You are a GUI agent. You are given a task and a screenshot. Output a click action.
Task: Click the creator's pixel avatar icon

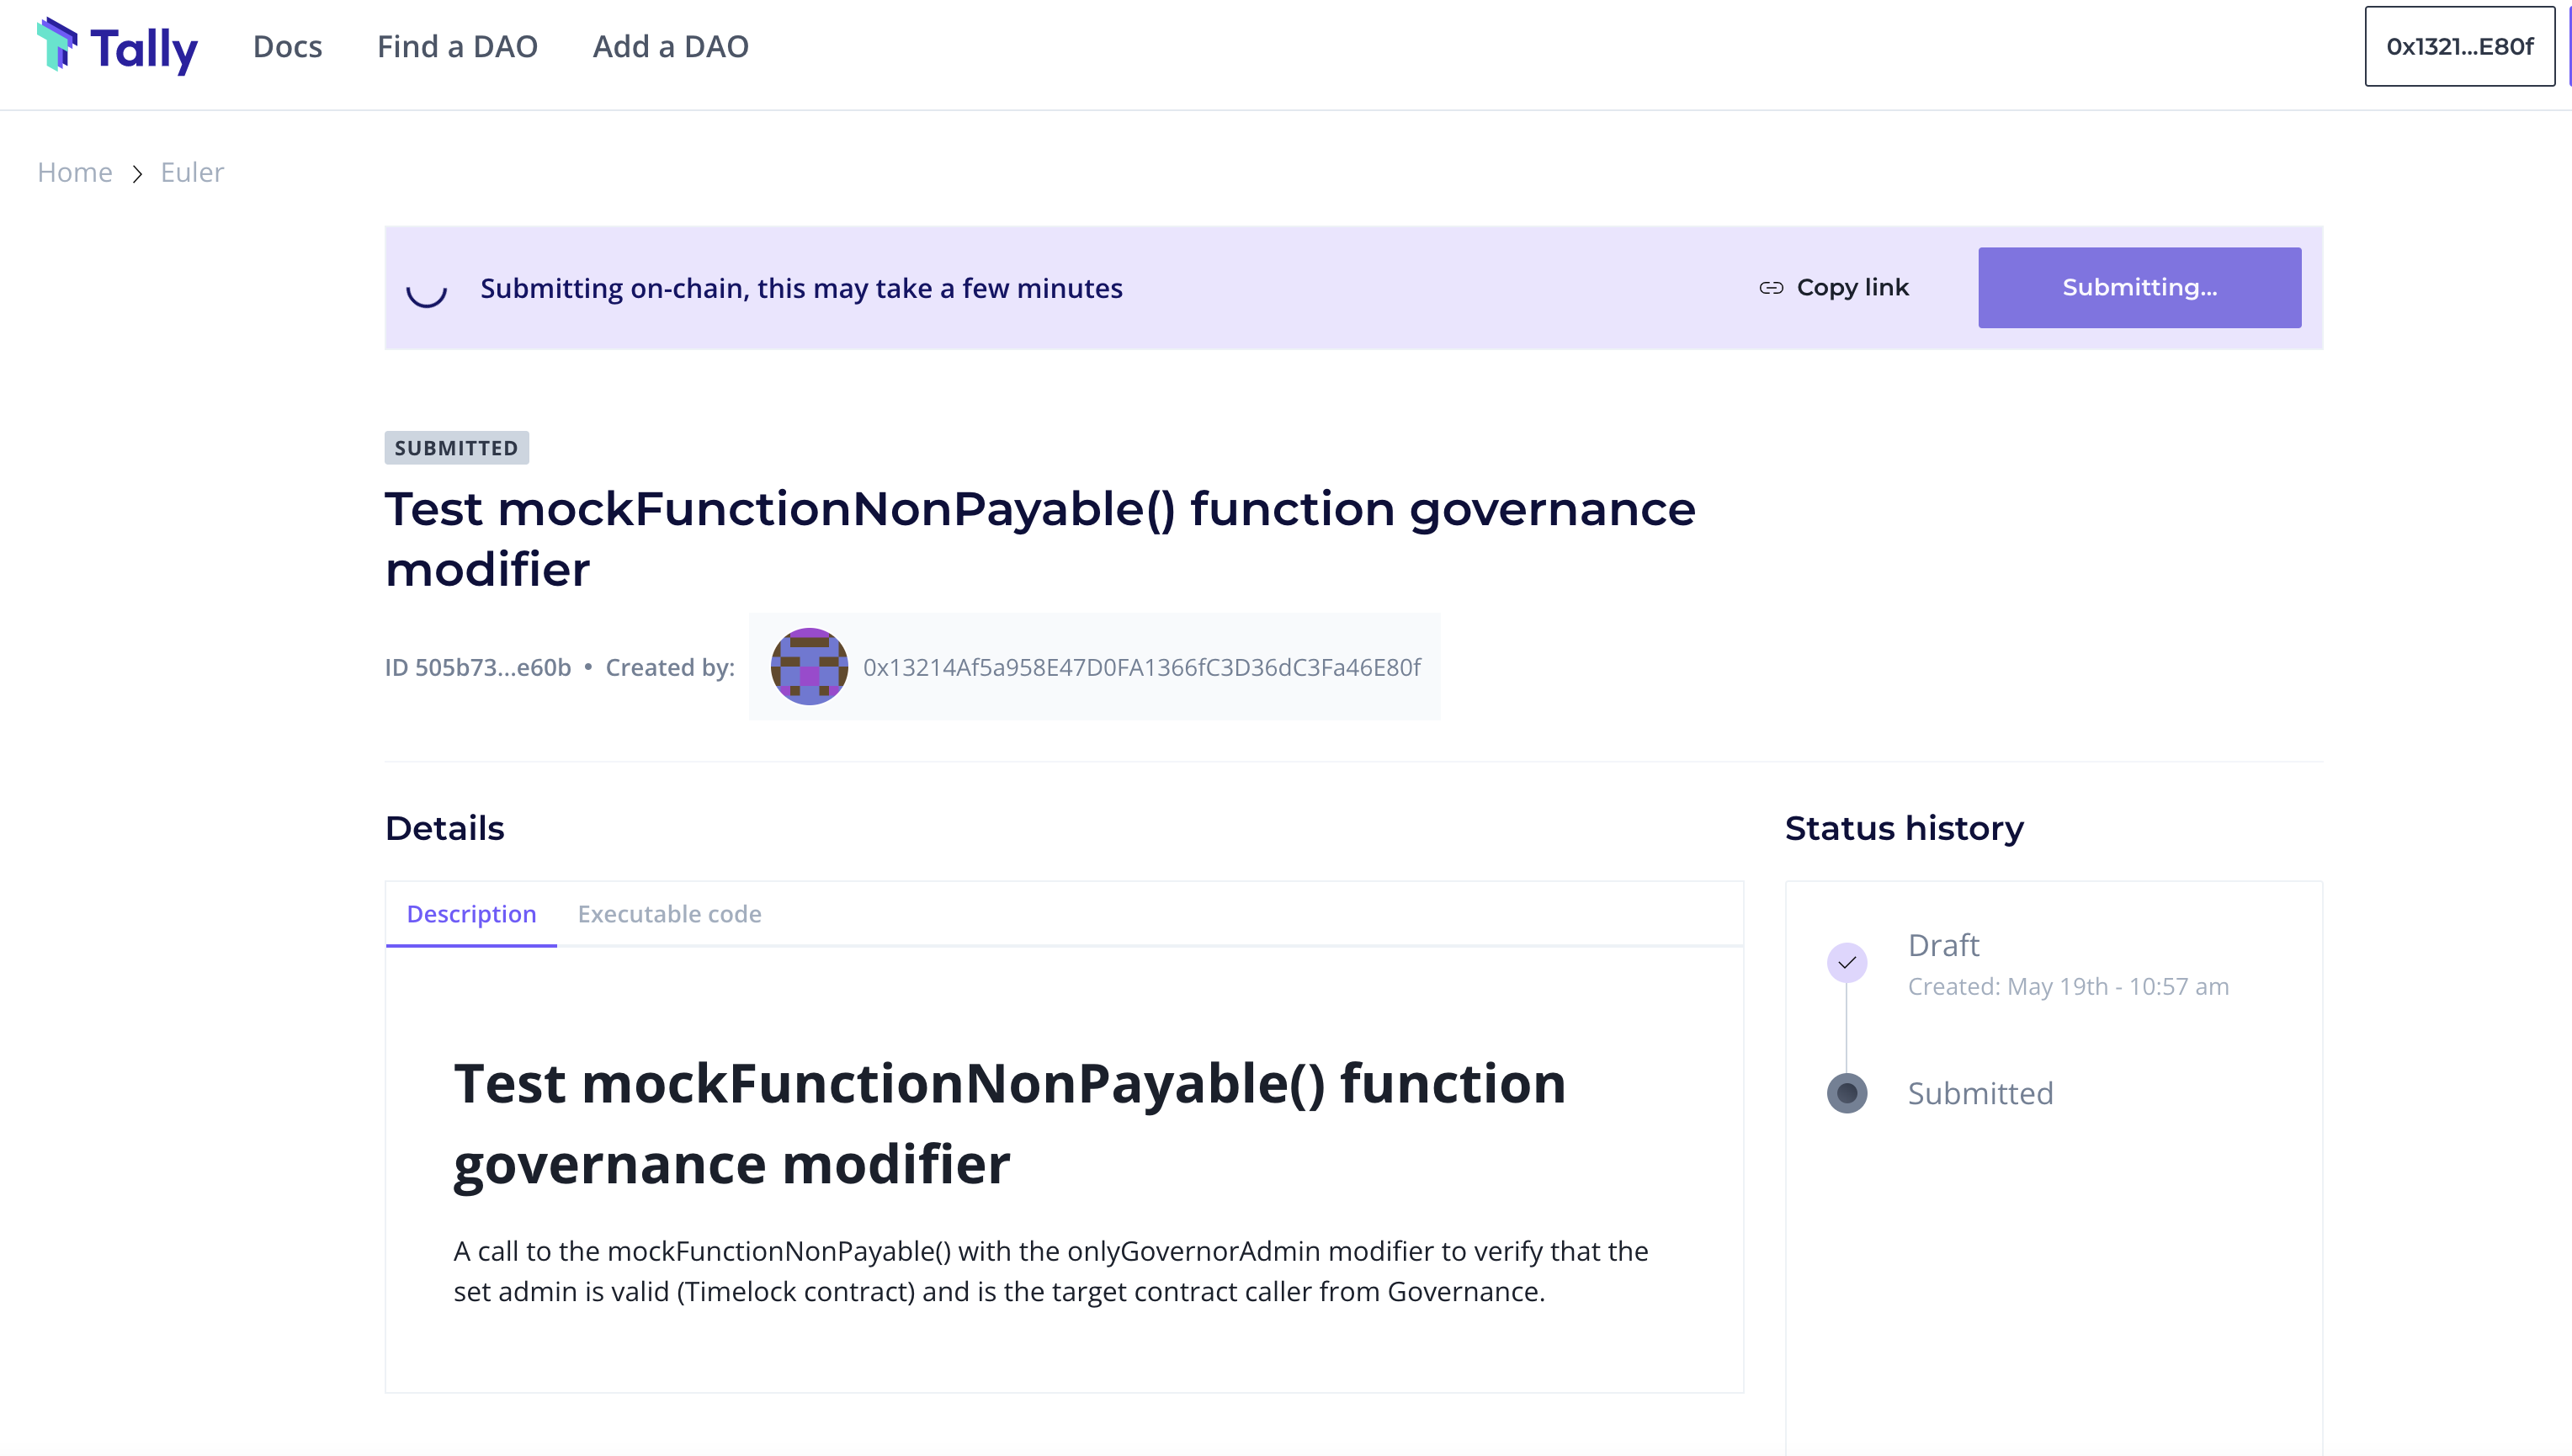[x=809, y=666]
